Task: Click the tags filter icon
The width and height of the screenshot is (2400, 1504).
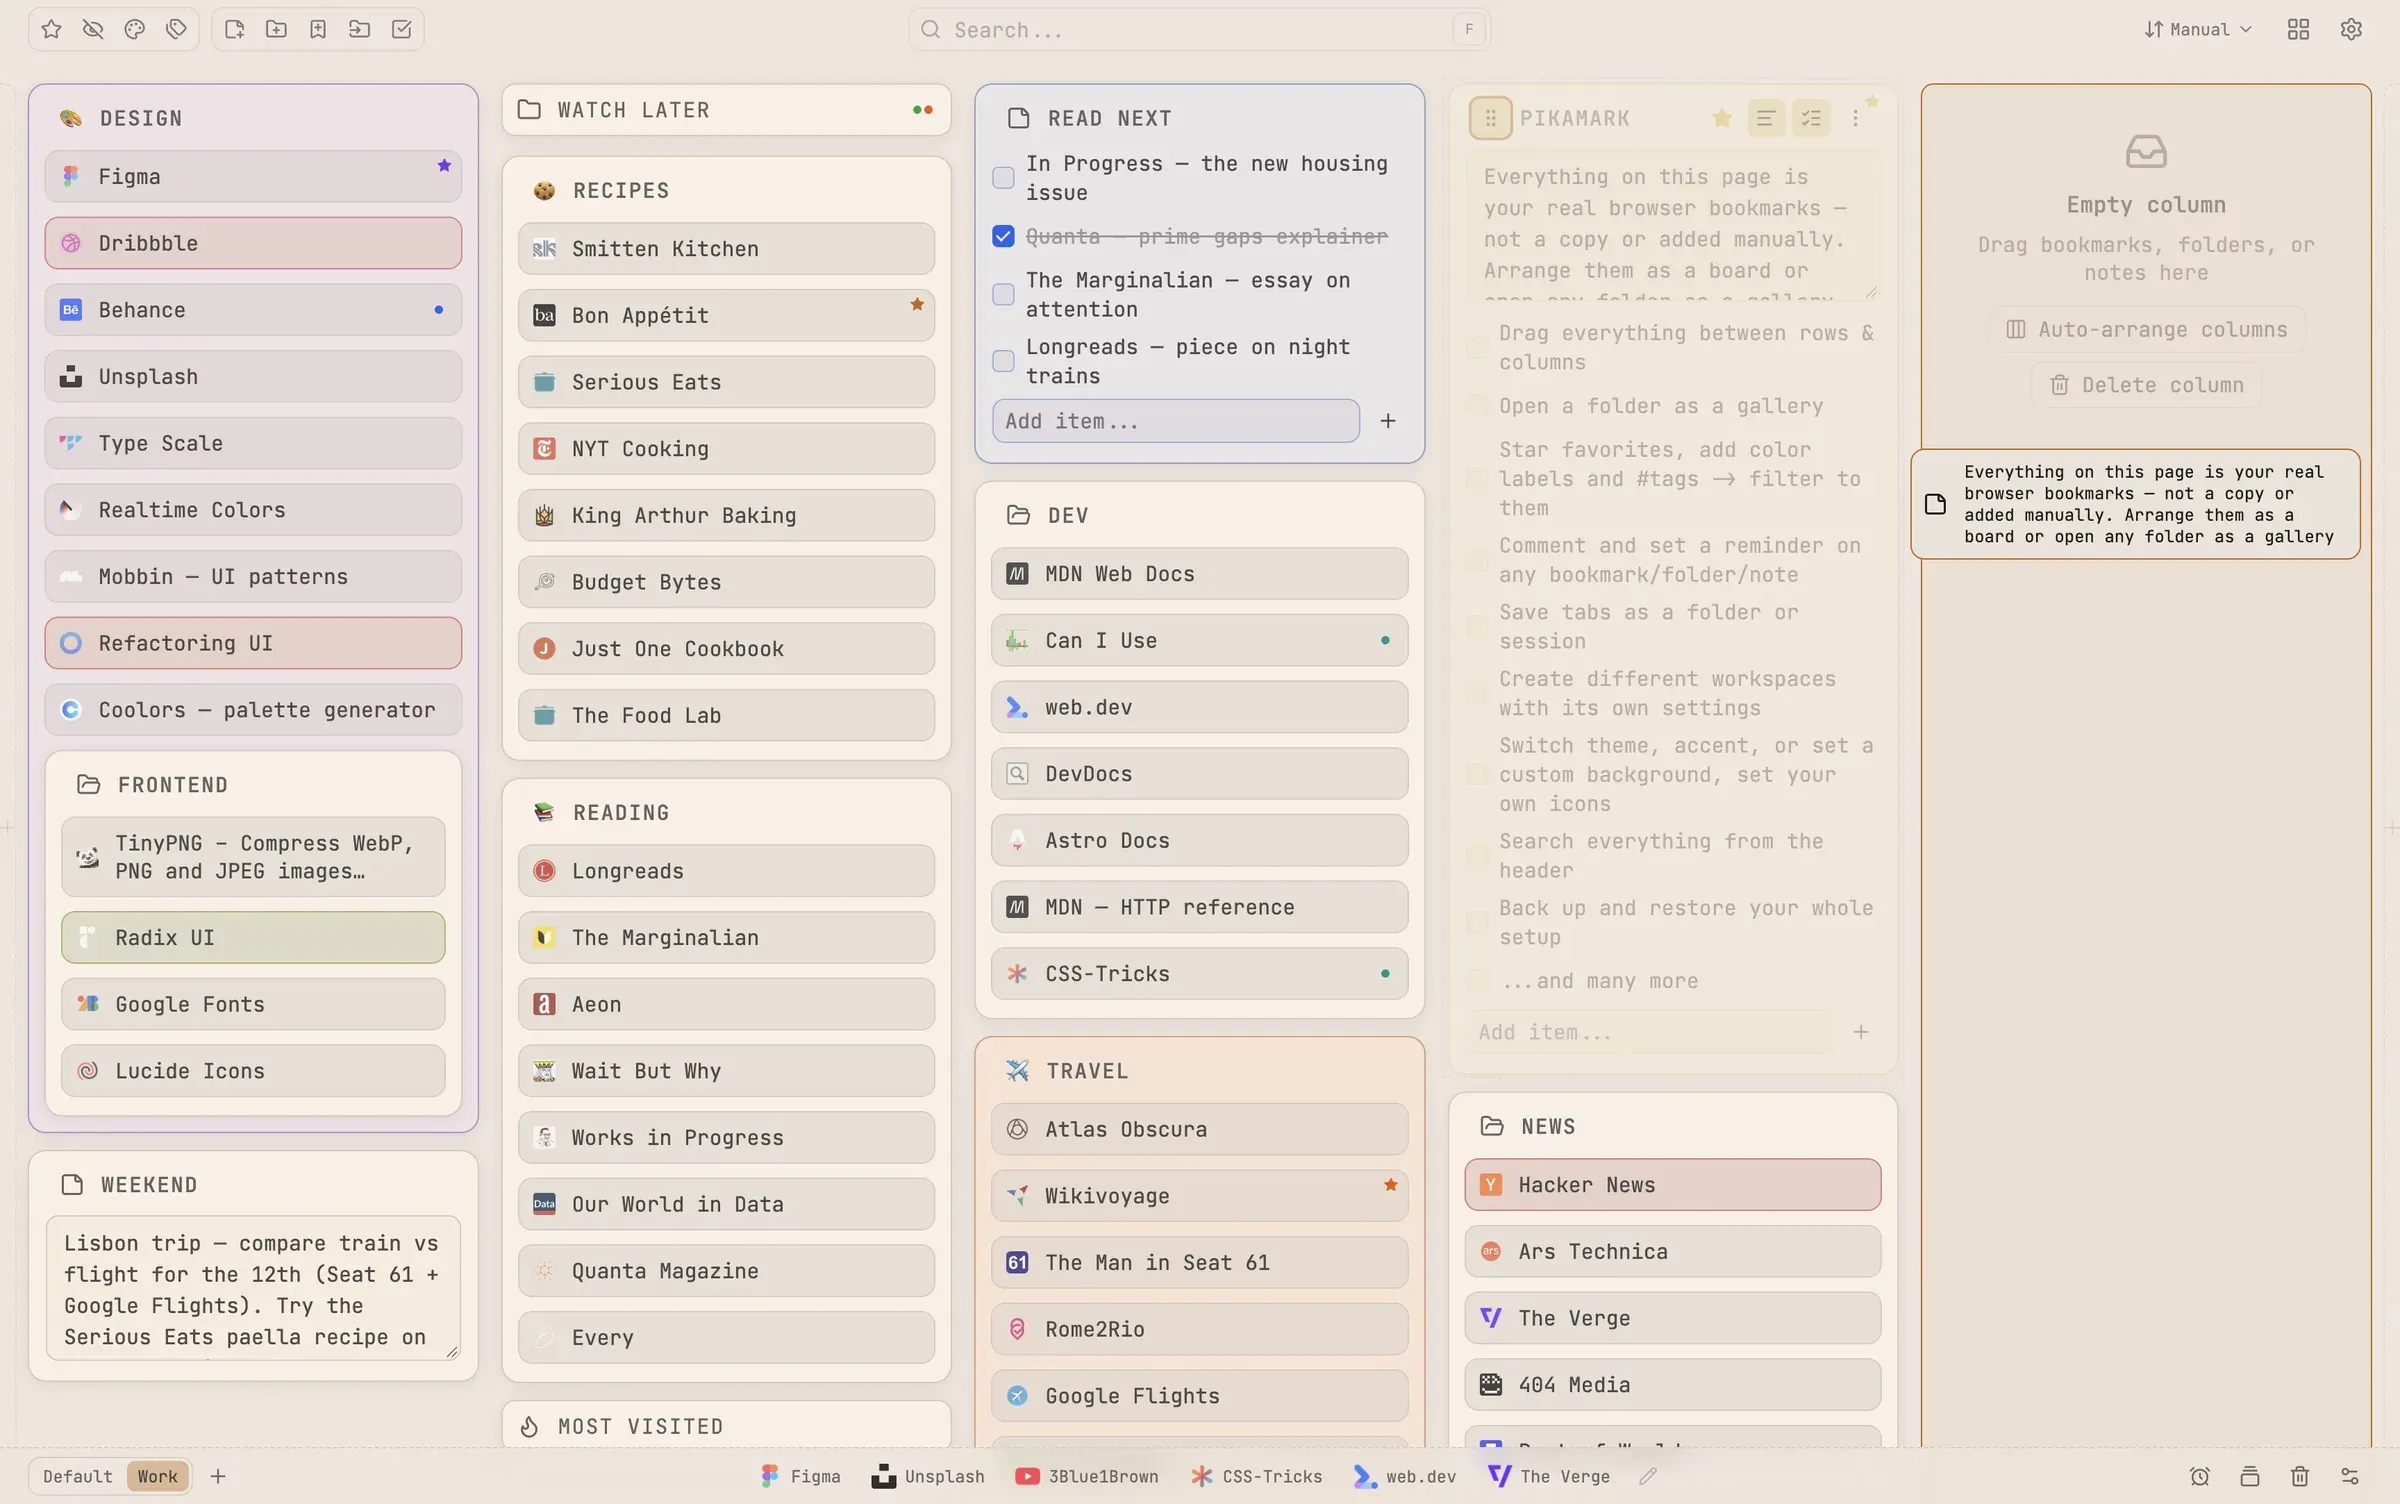Action: [x=177, y=29]
